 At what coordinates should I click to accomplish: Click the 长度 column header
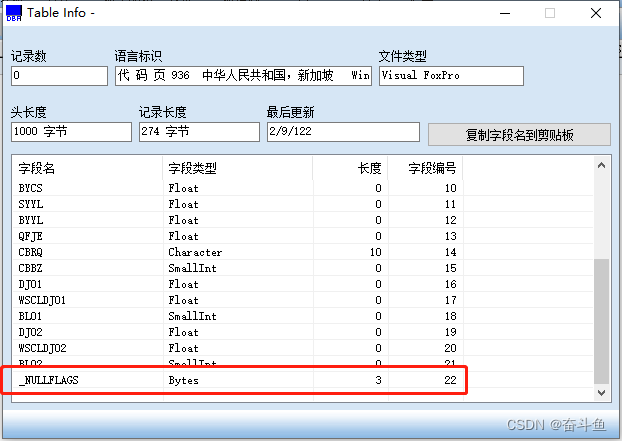pyautogui.click(x=350, y=169)
